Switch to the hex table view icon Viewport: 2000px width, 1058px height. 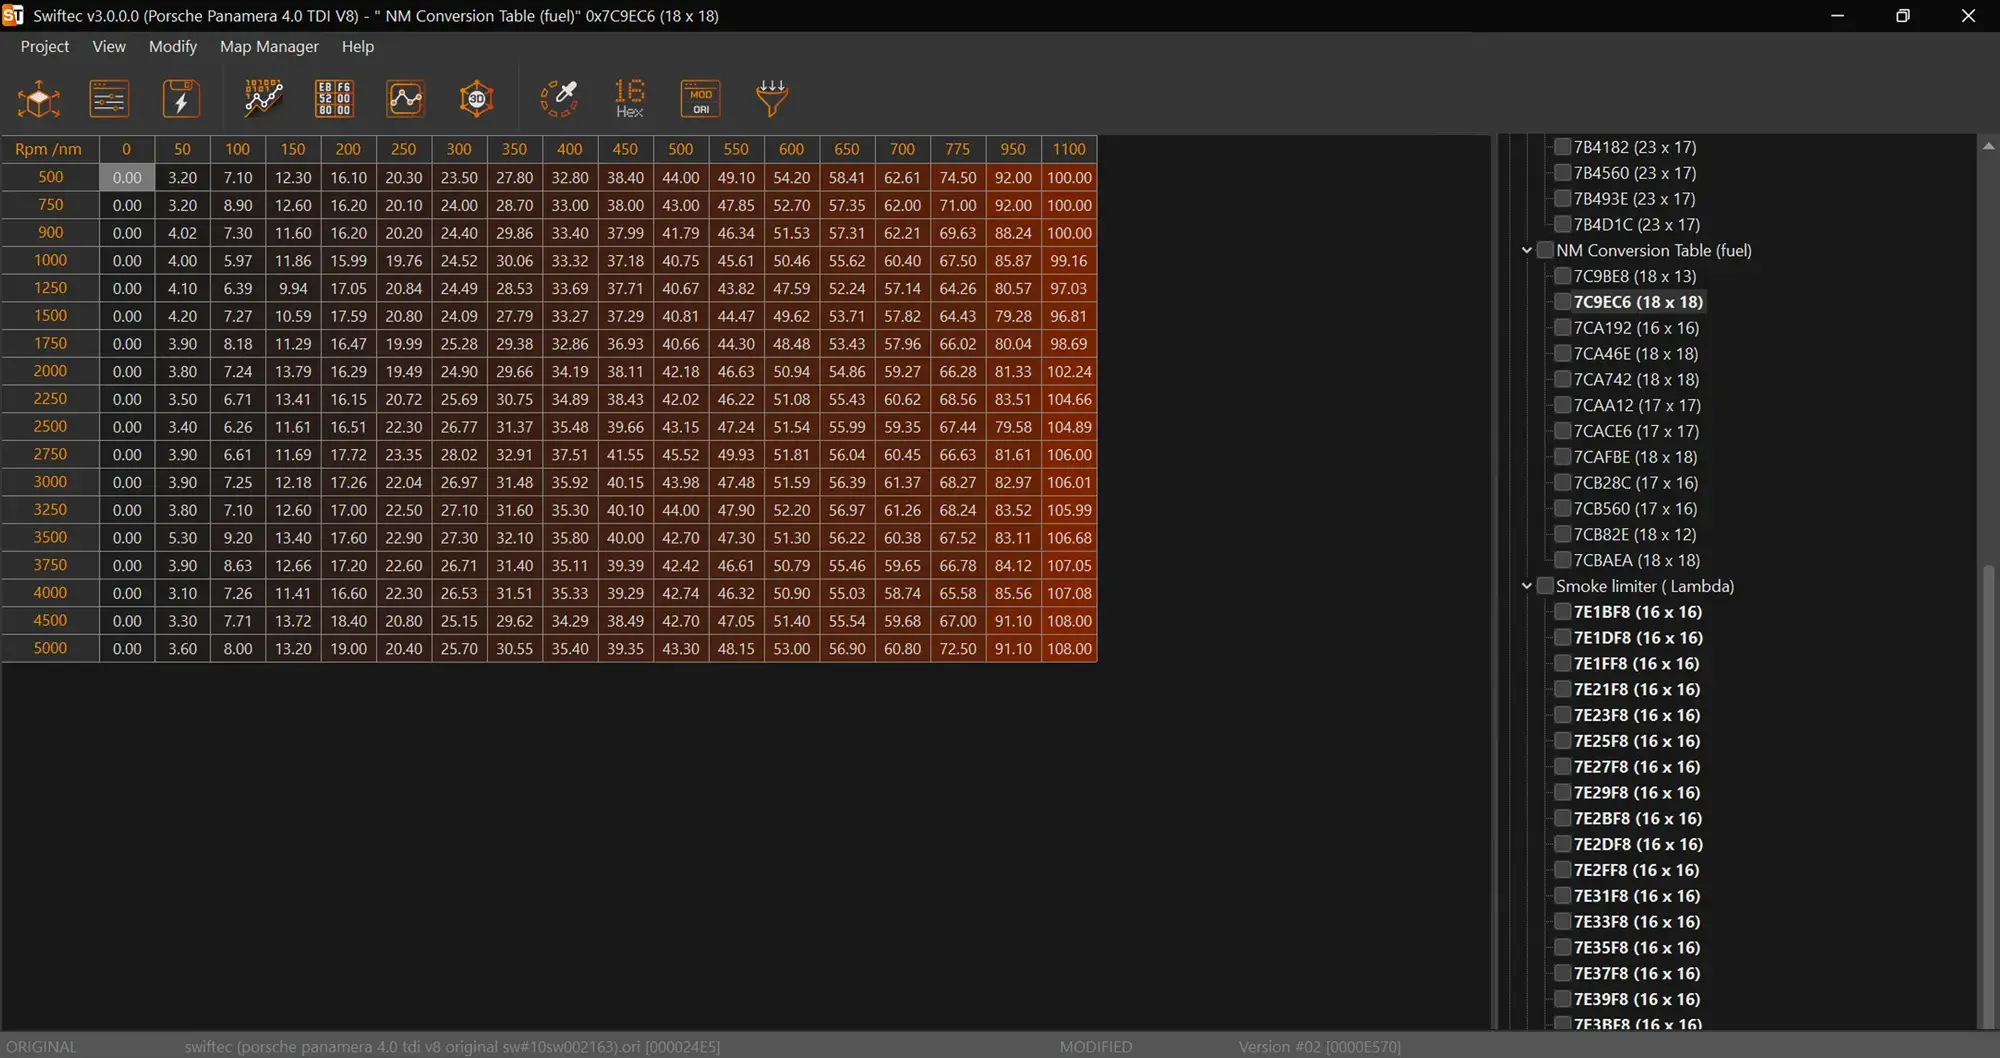pyautogui.click(x=334, y=99)
